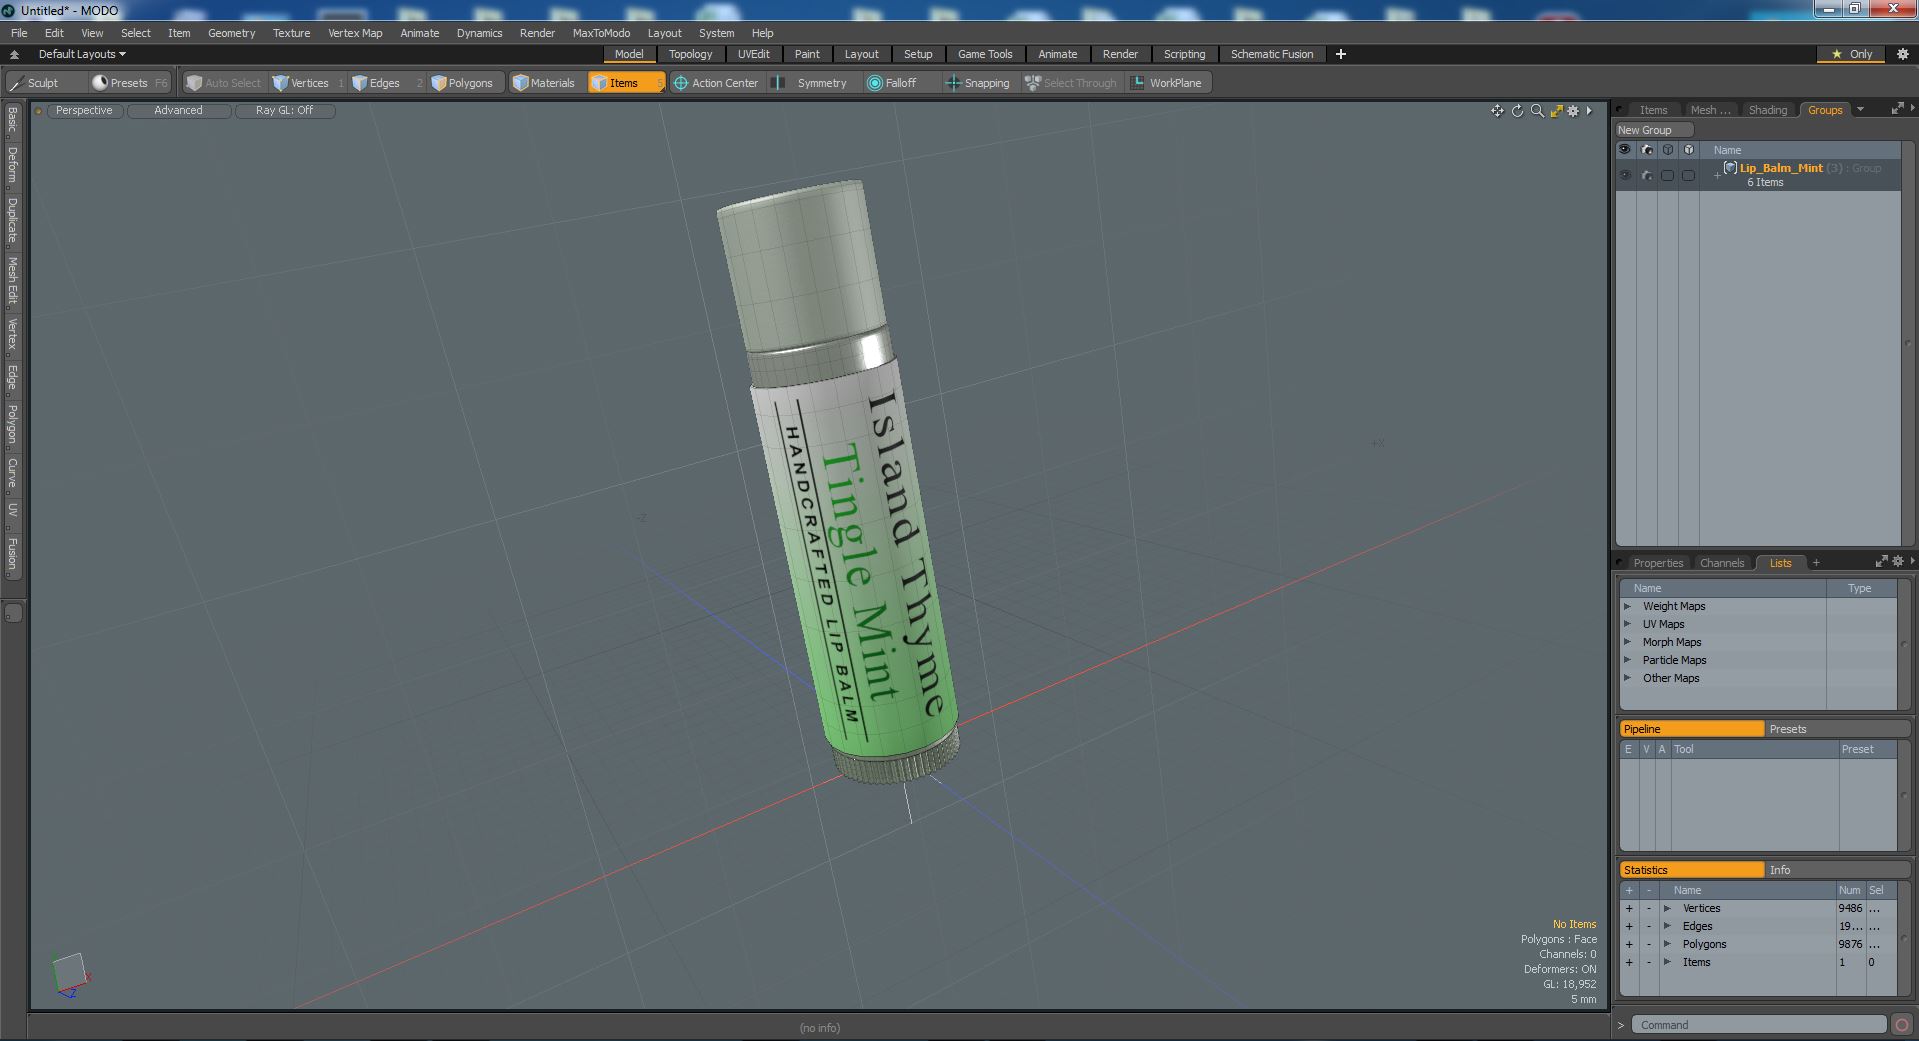The height and width of the screenshot is (1041, 1919).
Task: Click the viewport pan/move control icon
Action: pyautogui.click(x=1497, y=111)
